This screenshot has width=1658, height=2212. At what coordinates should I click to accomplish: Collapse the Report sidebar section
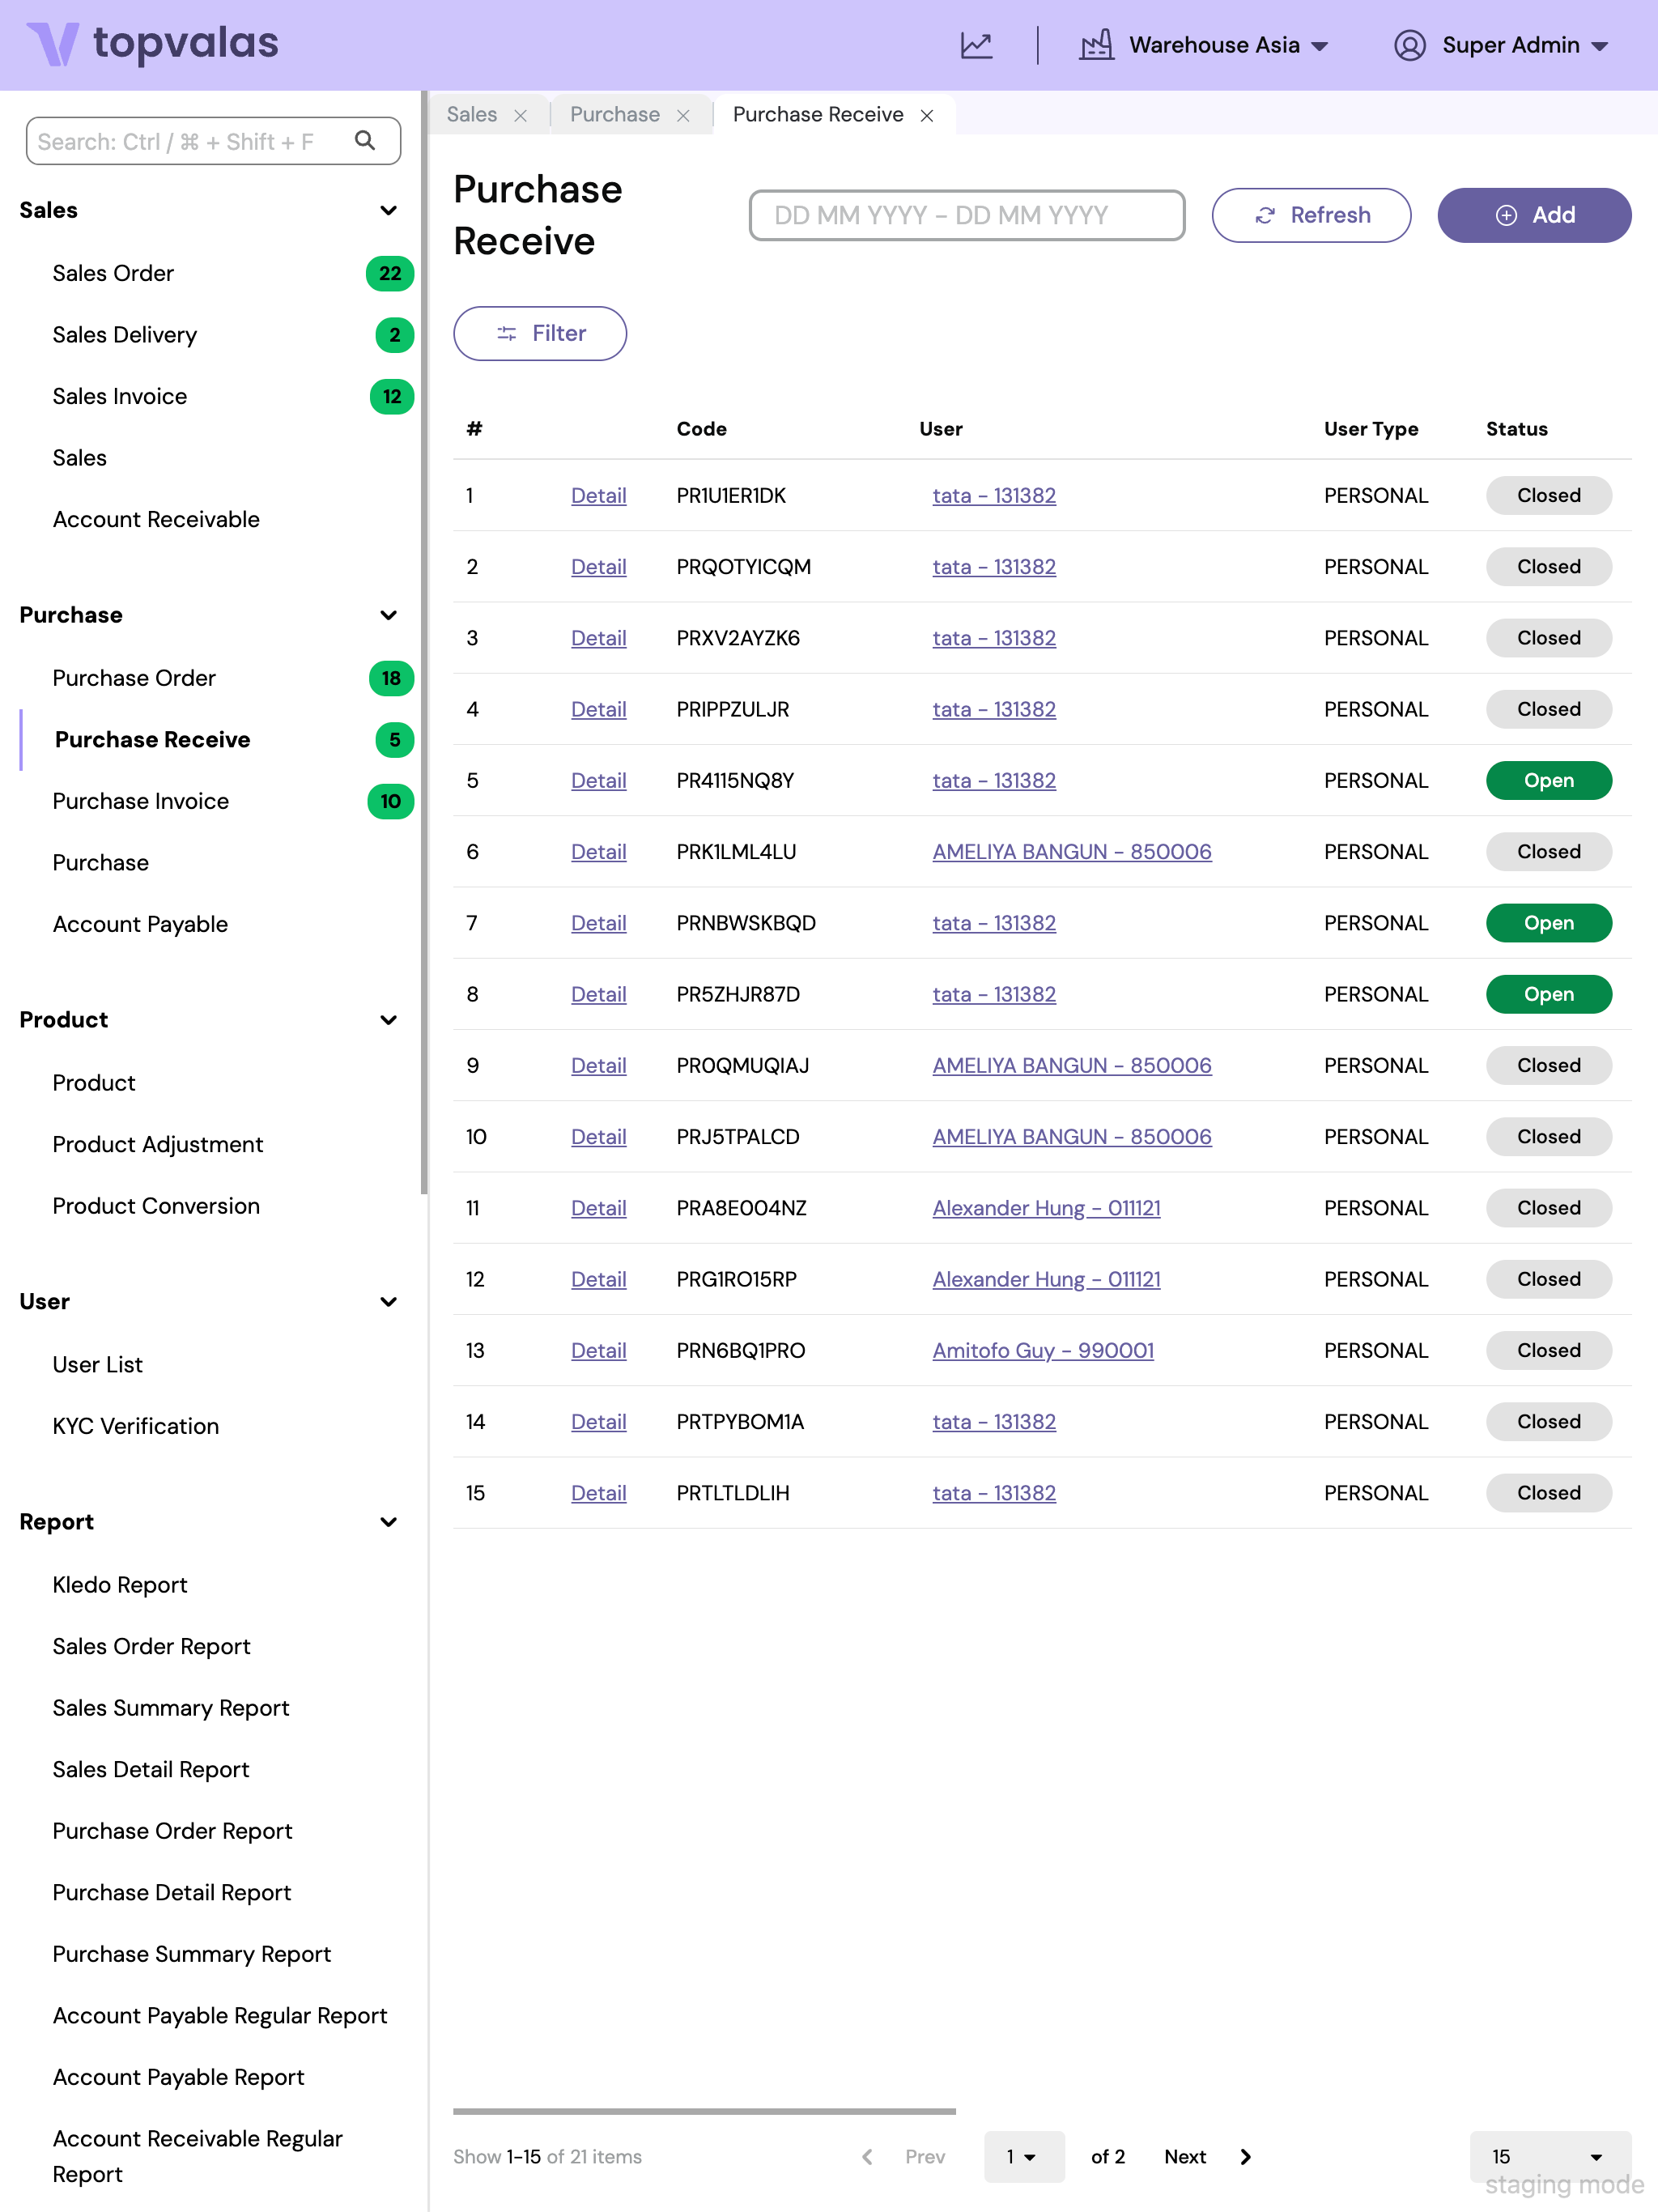tap(389, 1522)
